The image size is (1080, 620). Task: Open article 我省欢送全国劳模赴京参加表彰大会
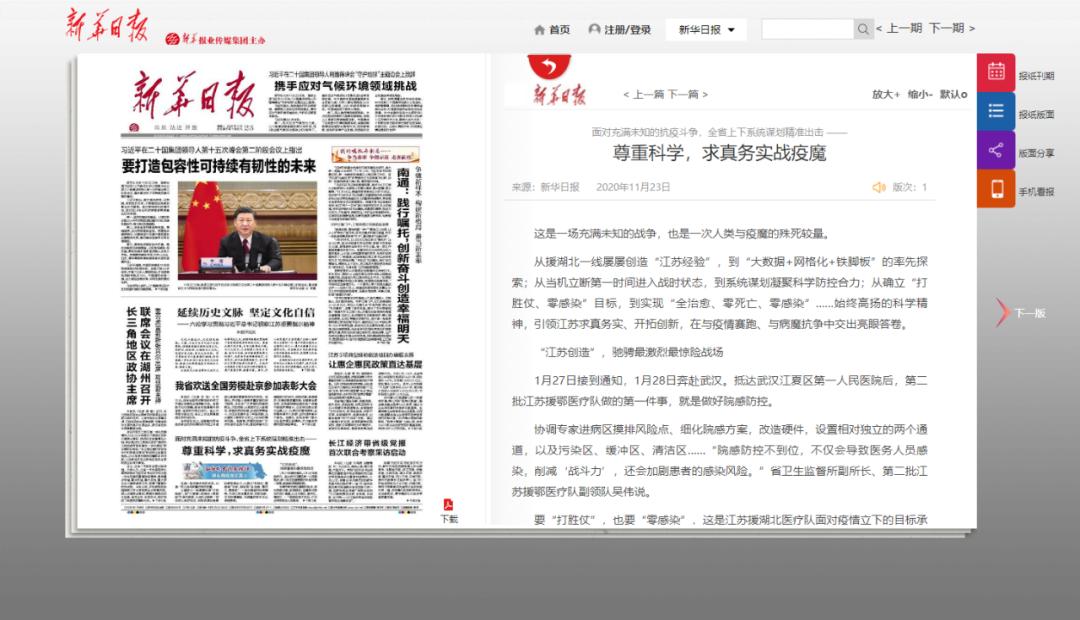tap(246, 386)
